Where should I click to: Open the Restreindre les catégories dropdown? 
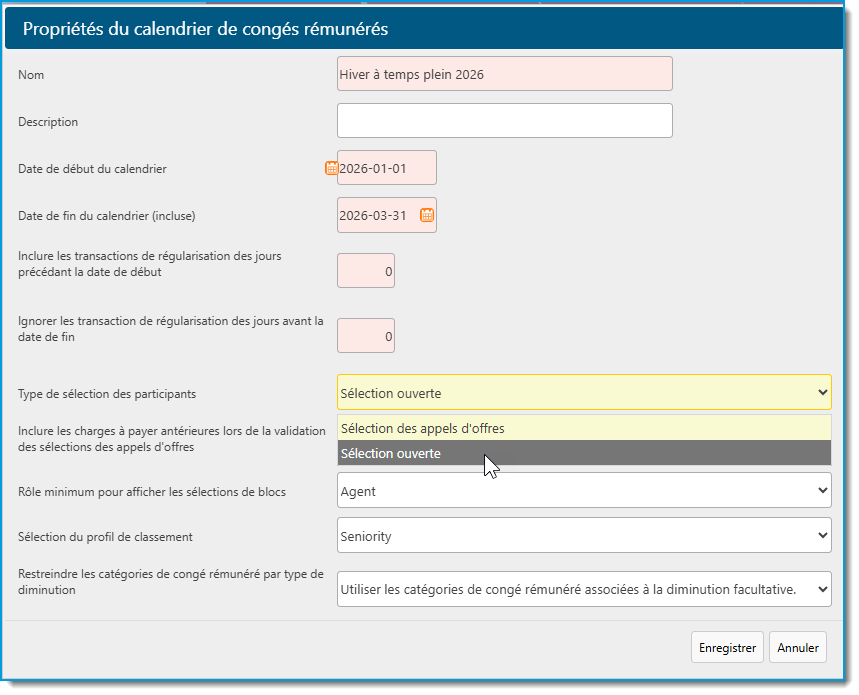pos(584,589)
